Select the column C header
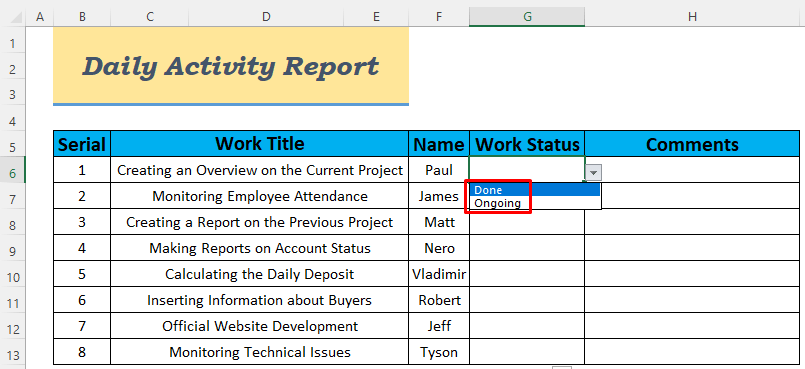 pyautogui.click(x=149, y=17)
